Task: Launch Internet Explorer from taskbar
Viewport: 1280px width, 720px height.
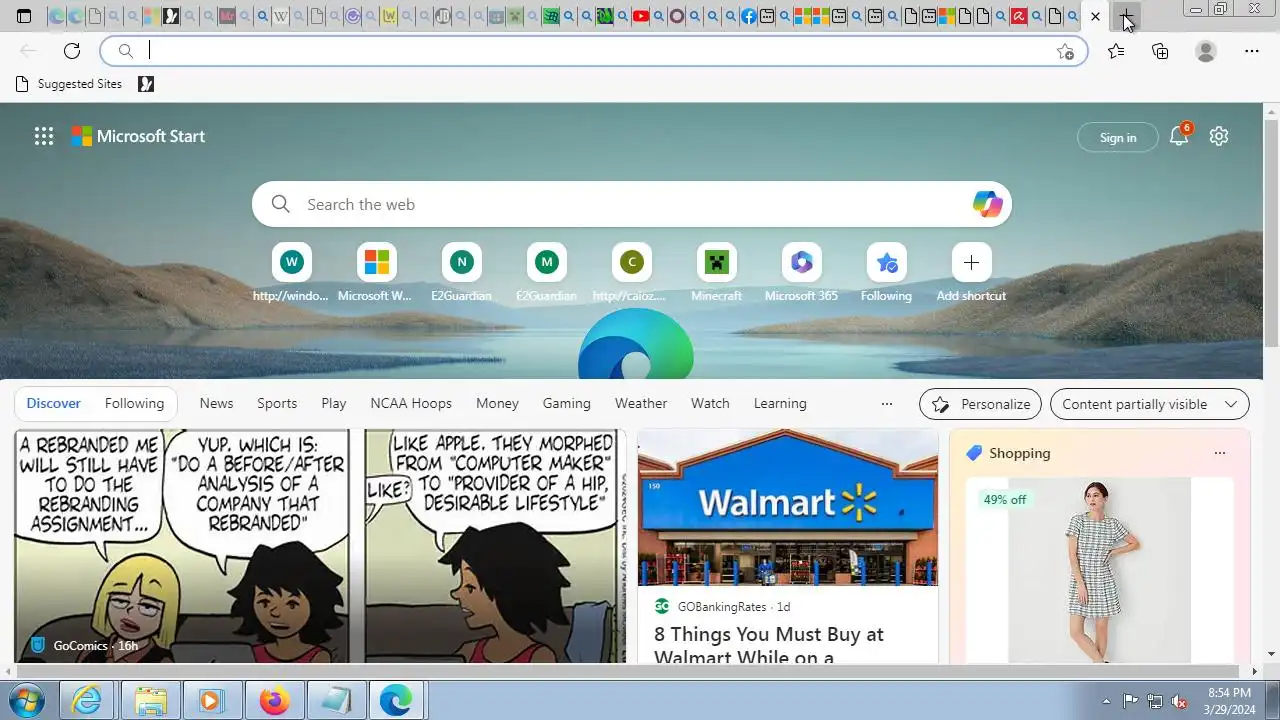Action: 87,700
